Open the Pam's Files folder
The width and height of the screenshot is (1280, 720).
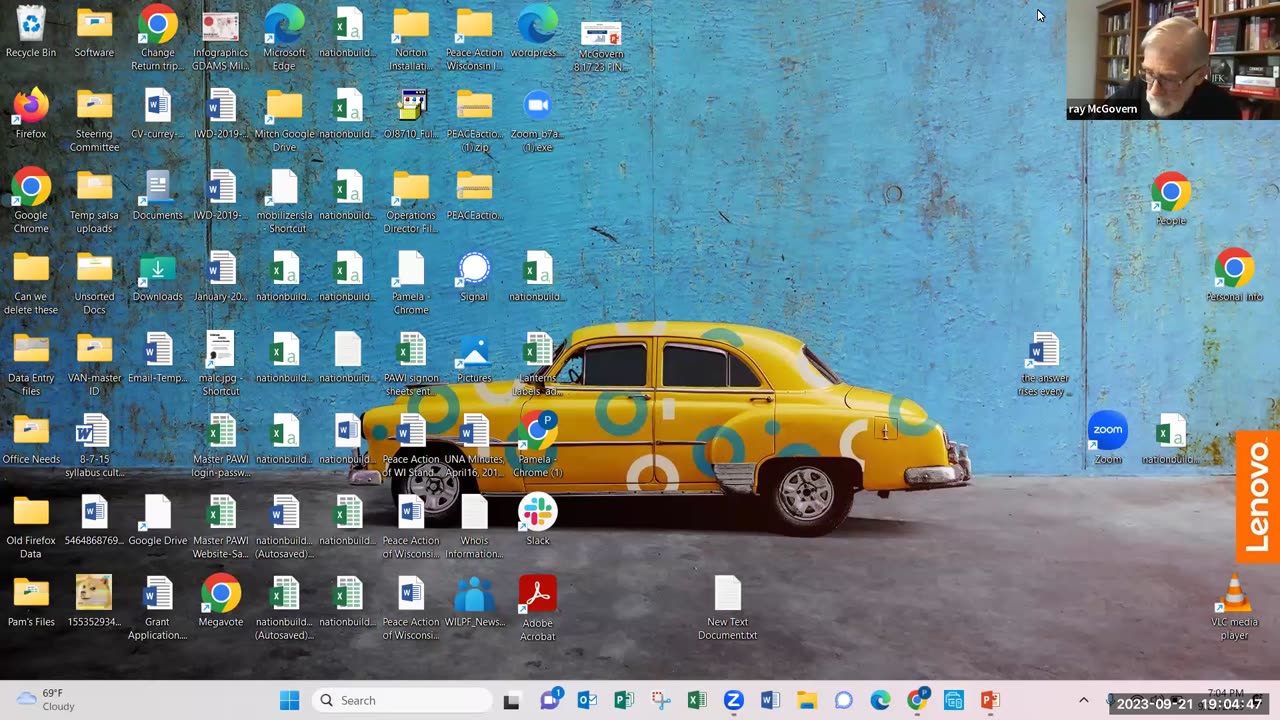click(x=31, y=601)
